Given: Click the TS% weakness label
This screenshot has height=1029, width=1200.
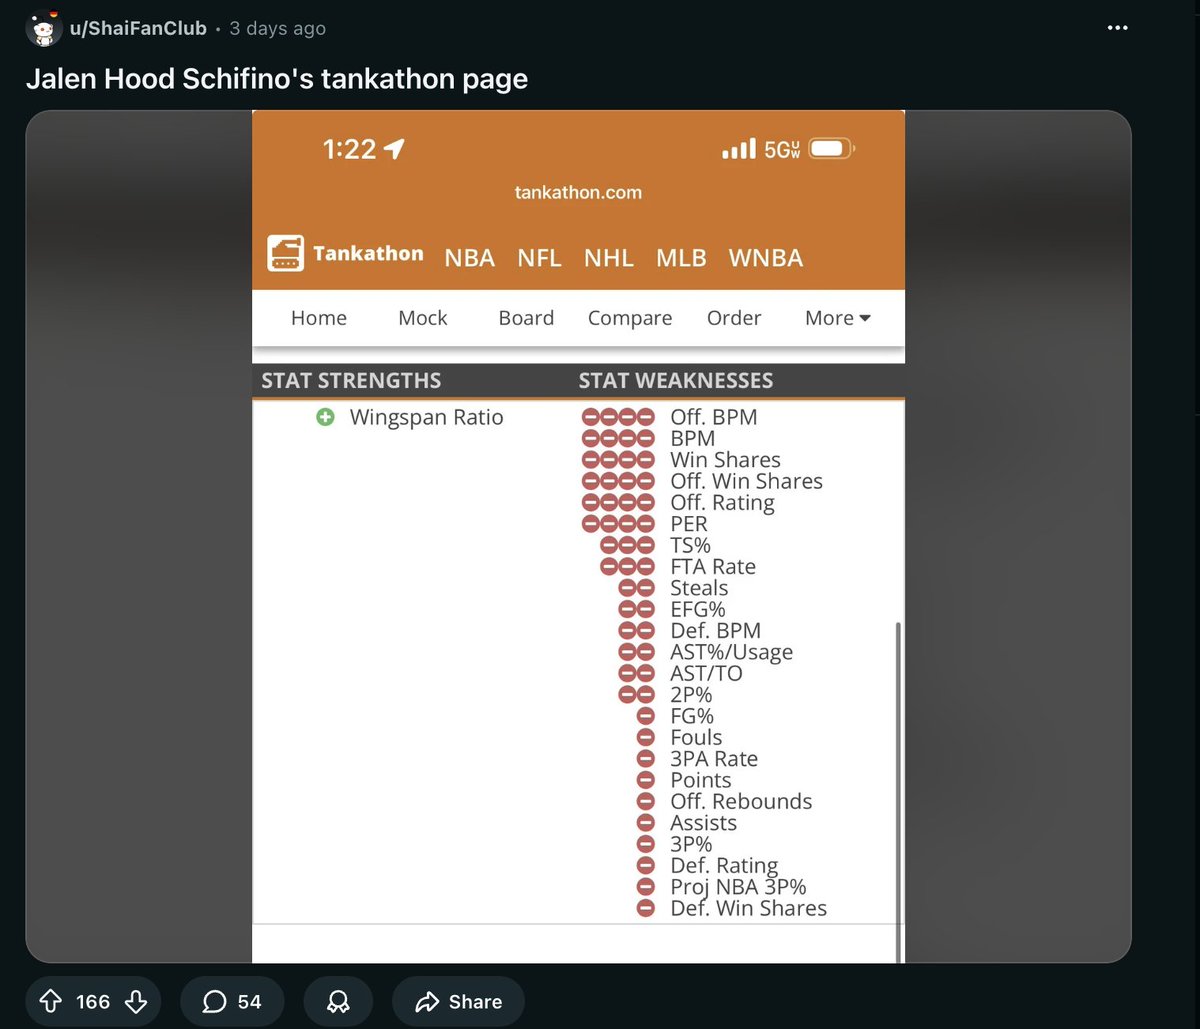Looking at the screenshot, I should (690, 545).
